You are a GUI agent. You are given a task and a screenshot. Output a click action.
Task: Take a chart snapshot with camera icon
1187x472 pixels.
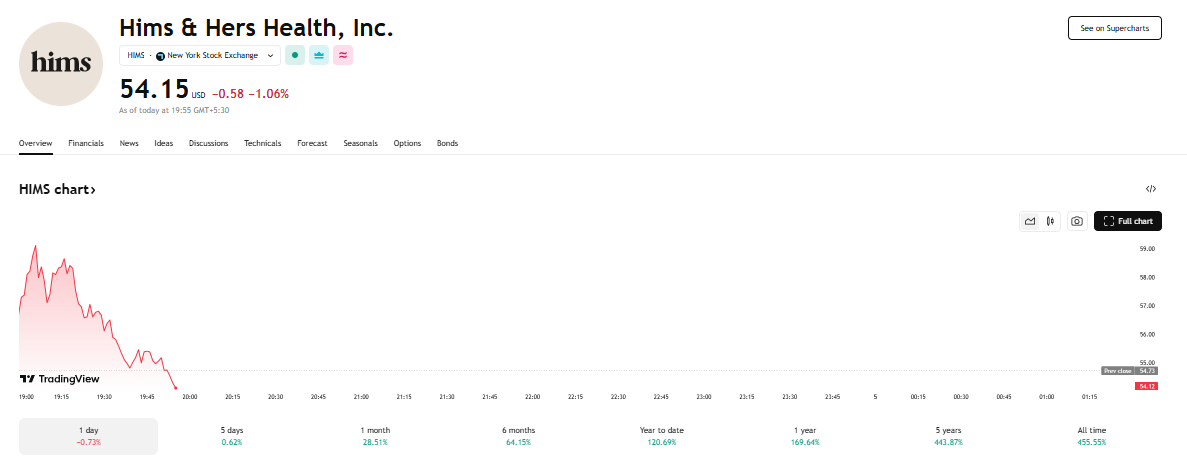[1077, 221]
